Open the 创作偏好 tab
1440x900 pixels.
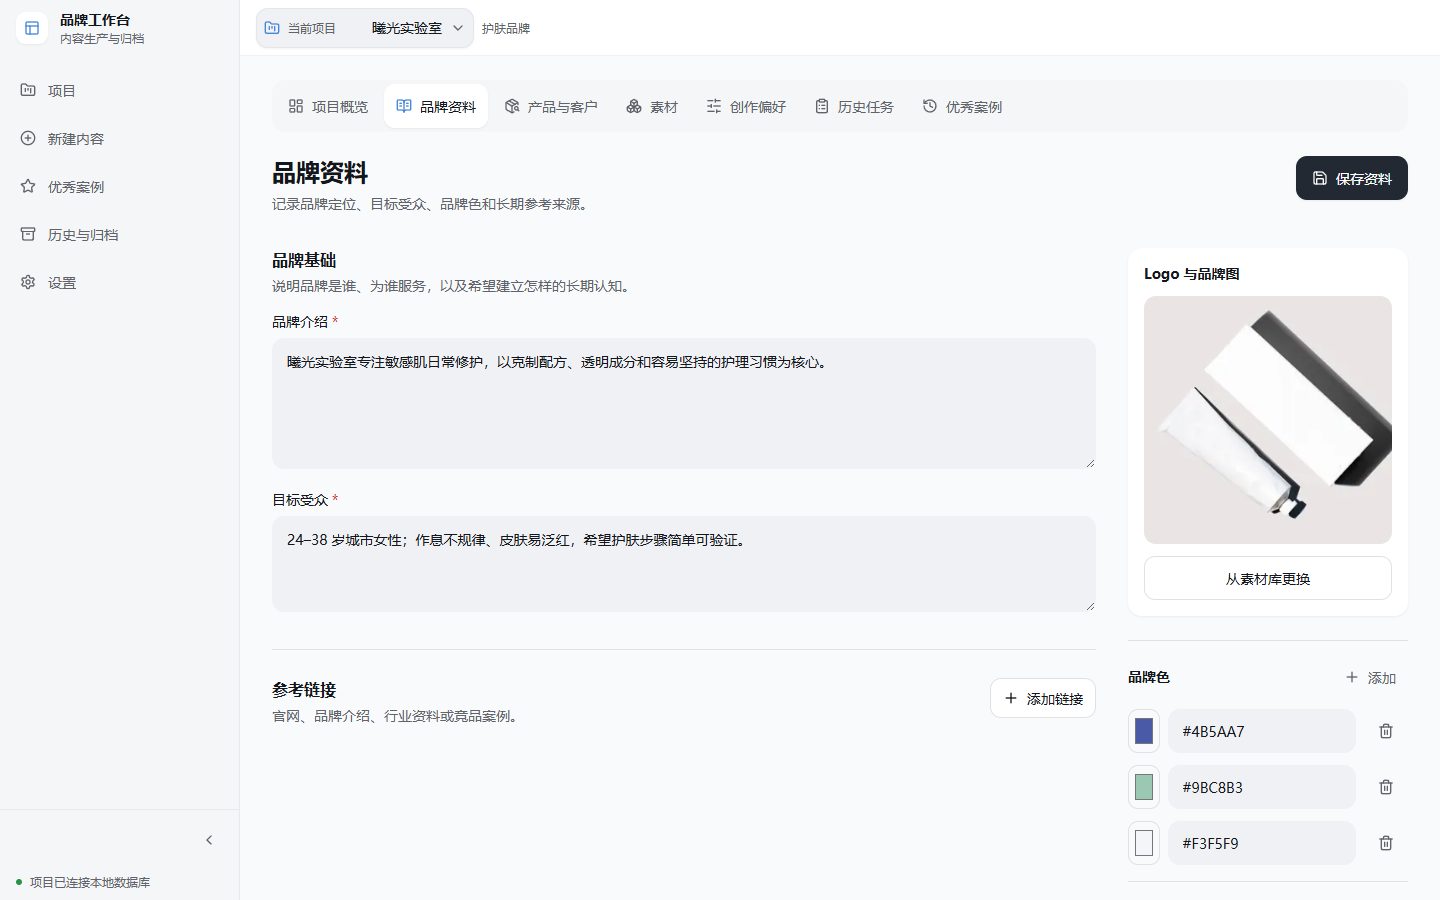tap(746, 106)
